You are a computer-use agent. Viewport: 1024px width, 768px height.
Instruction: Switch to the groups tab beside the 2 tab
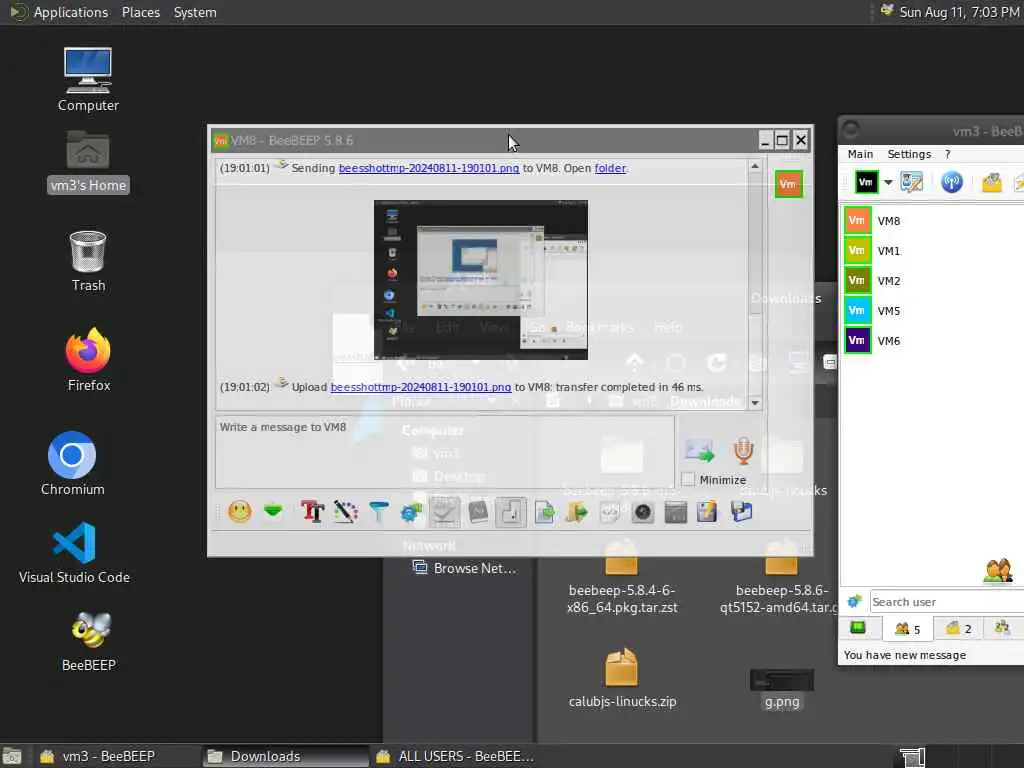tap(1002, 628)
